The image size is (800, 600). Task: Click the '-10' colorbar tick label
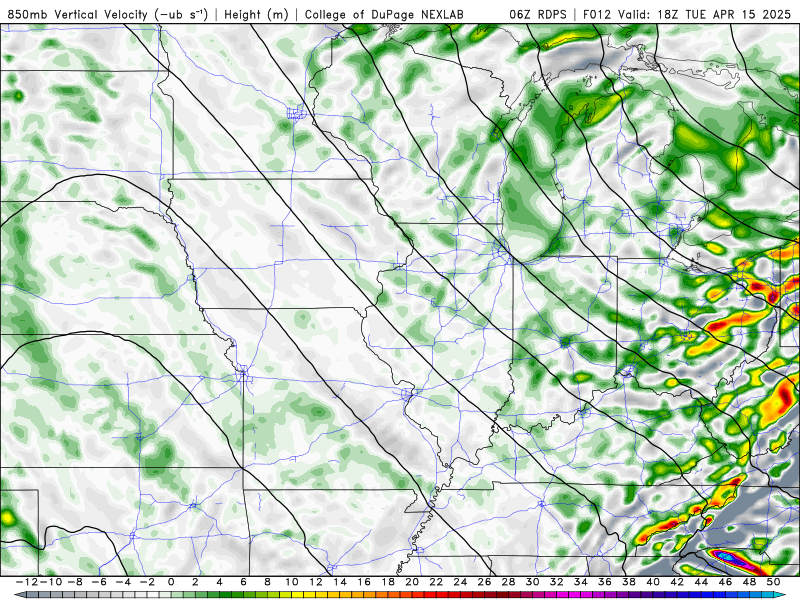49,582
